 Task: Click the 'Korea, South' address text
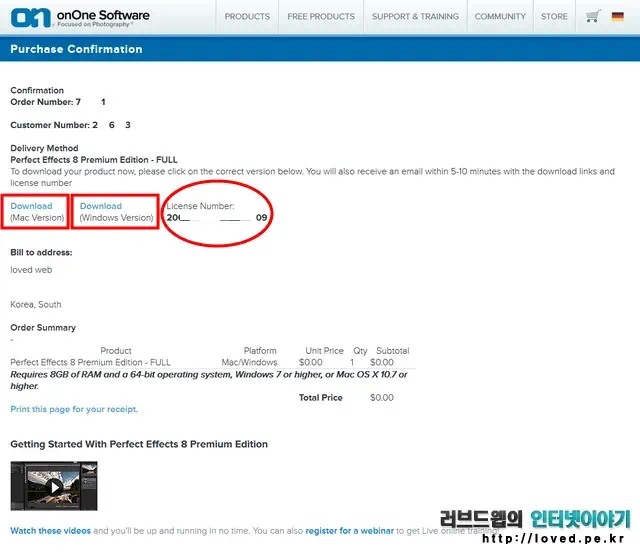coord(36,304)
